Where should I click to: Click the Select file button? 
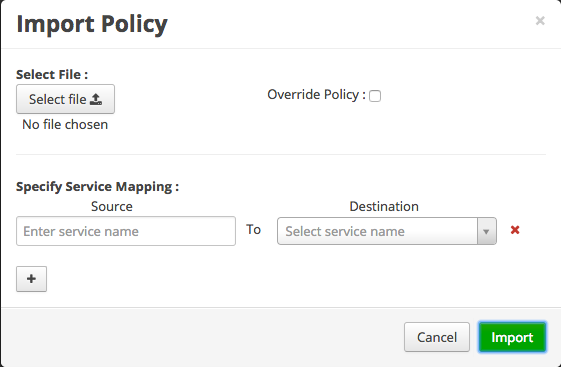(65, 99)
